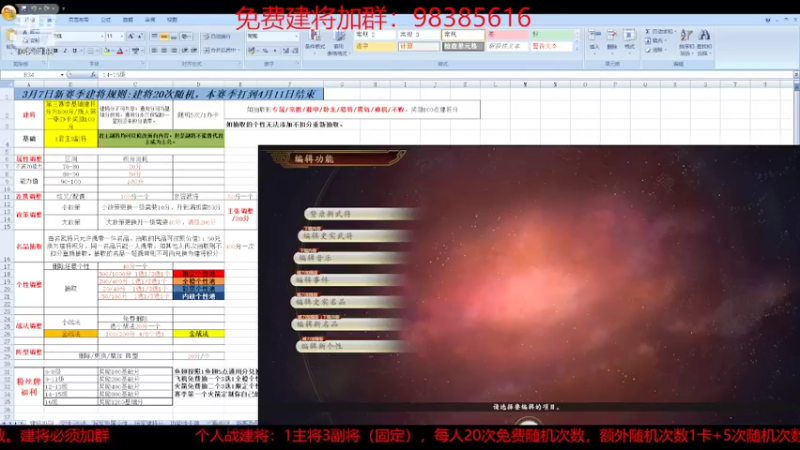Toggle Italic formatting
Viewport: 800px width, 450px height.
tap(65, 51)
